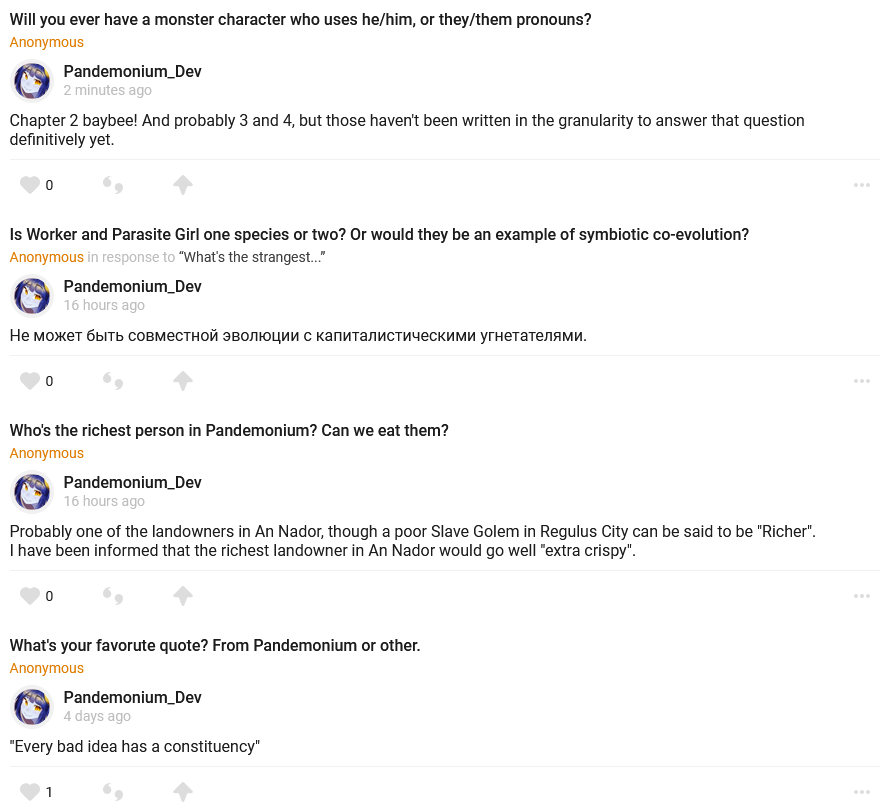The width and height of the screenshot is (890, 812).
Task: Open three-dot menu on favorite quote post
Action: coord(861,792)
